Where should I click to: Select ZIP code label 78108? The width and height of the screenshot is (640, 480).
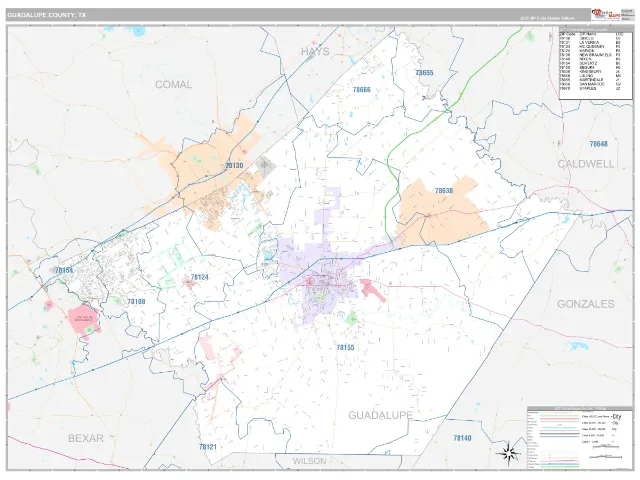pos(136,302)
